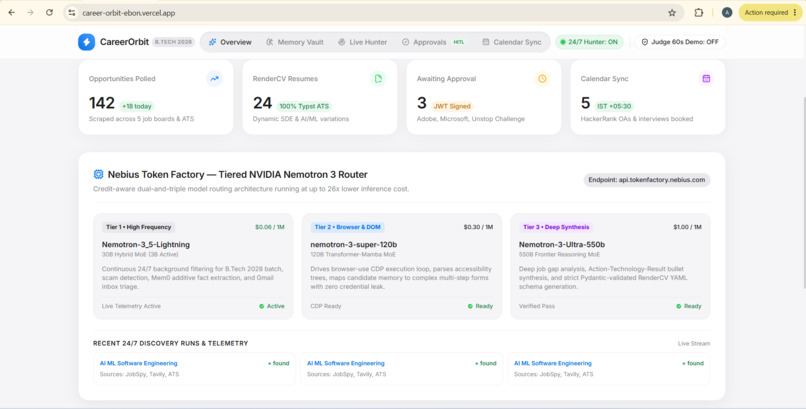Click the Tier 1 • High Frequency label
Screen dimensions: 806x409
tap(138, 227)
